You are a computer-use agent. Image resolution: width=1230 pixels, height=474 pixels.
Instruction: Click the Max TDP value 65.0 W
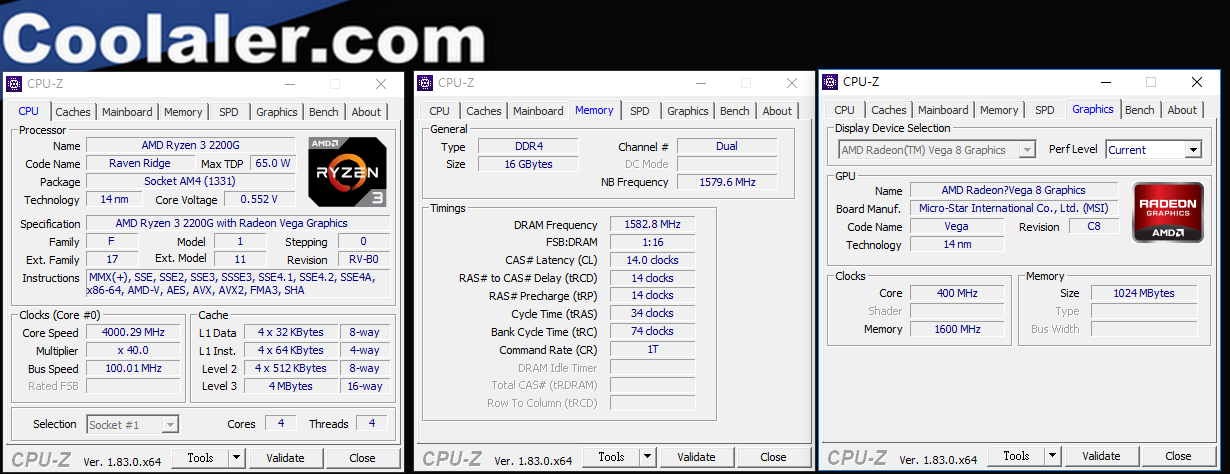pyautogui.click(x=273, y=163)
